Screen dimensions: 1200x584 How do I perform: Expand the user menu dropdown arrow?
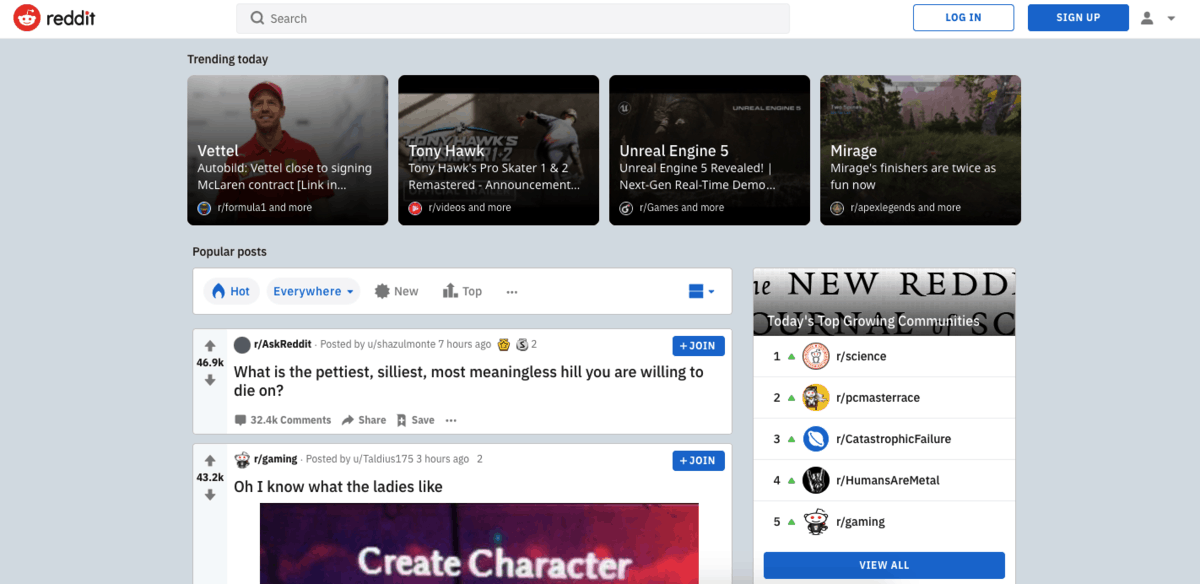point(1171,19)
